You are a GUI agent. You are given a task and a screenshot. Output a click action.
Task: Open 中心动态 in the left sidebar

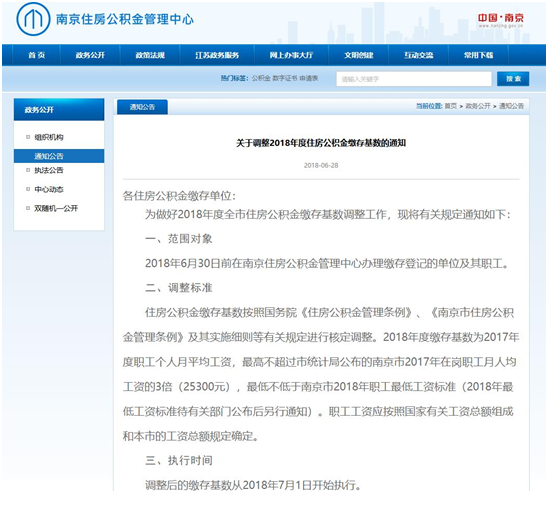pos(49,189)
